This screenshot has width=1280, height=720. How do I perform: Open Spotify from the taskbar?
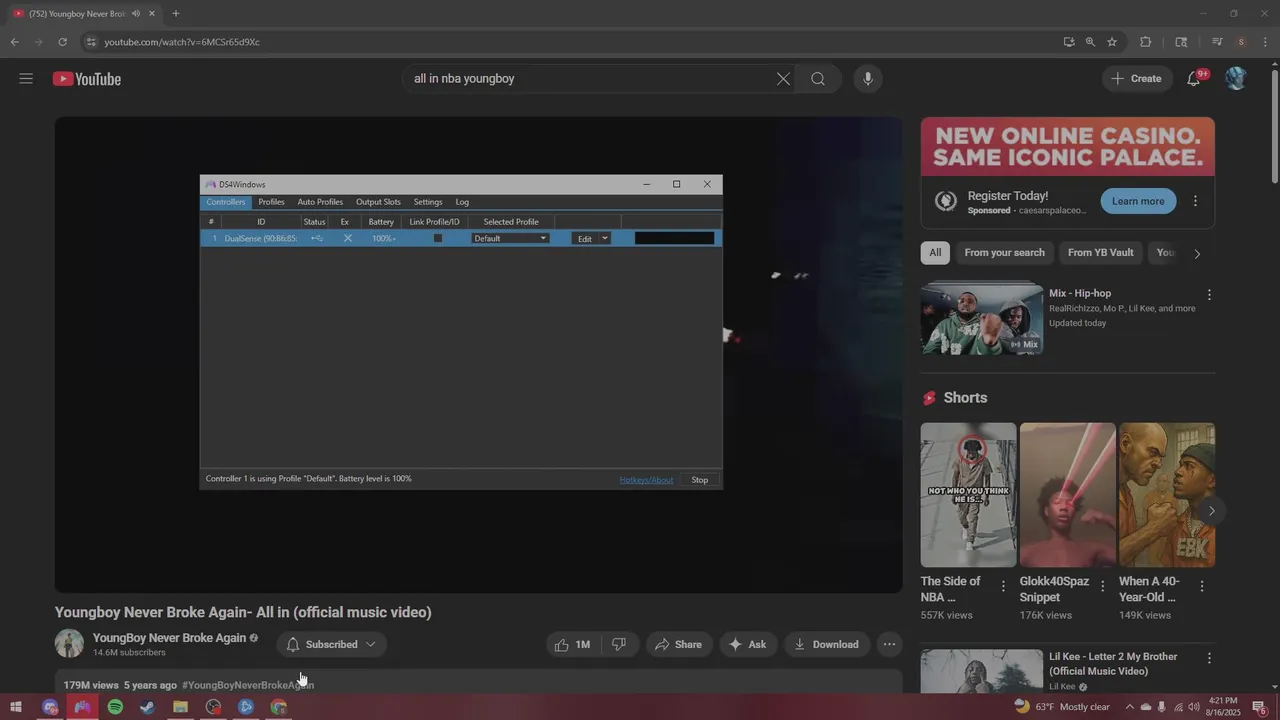115,707
